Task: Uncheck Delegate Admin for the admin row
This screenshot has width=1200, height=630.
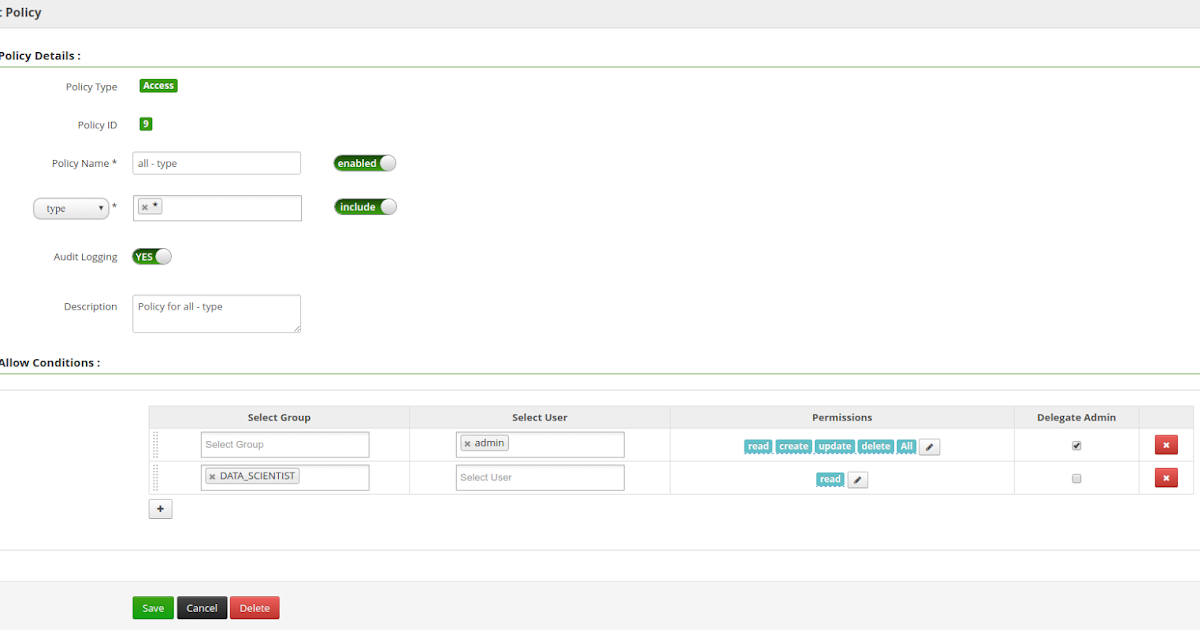Action: tap(1076, 445)
